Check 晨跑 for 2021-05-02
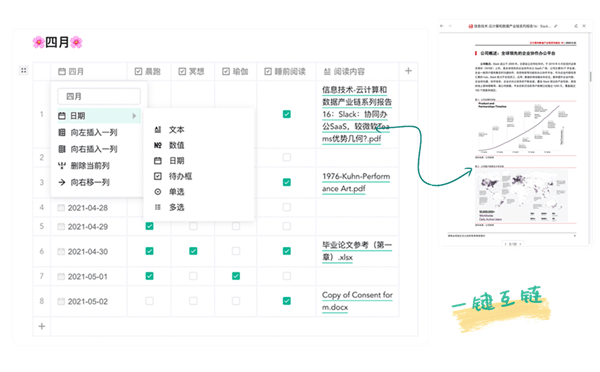Image resolution: width=600 pixels, height=372 pixels. point(150,301)
